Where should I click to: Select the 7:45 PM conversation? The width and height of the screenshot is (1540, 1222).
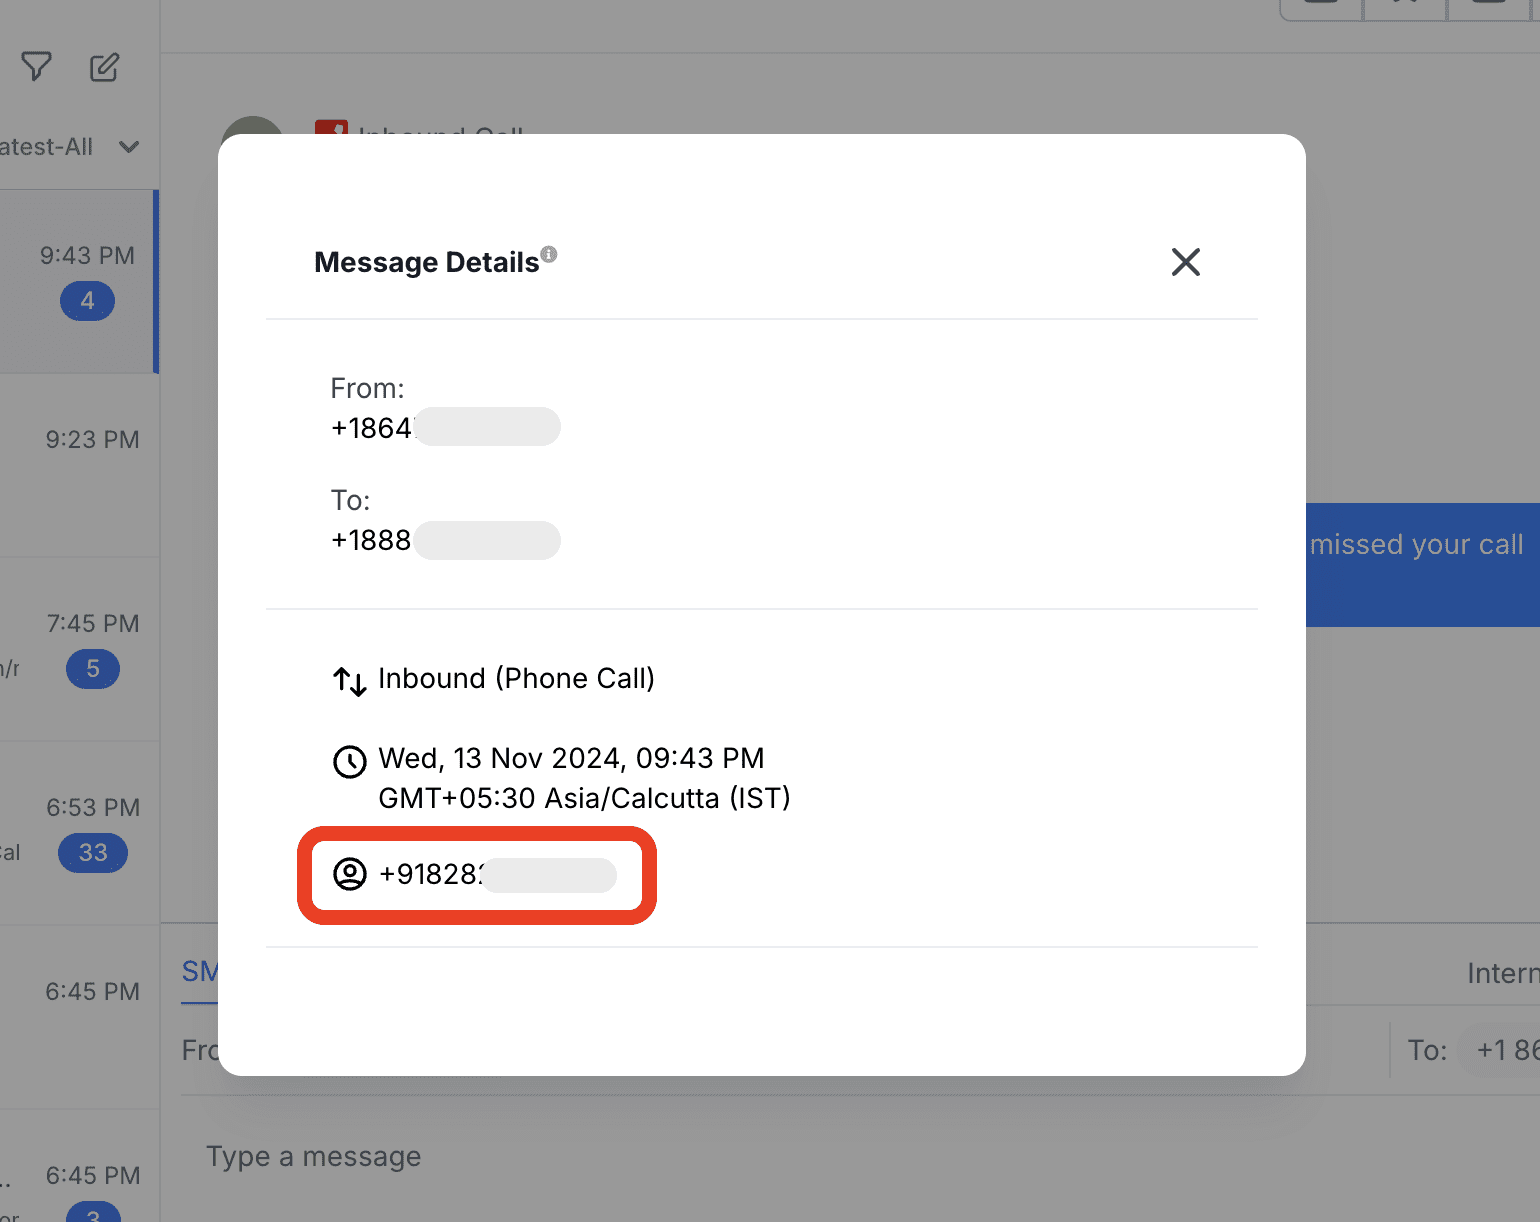tap(80, 649)
